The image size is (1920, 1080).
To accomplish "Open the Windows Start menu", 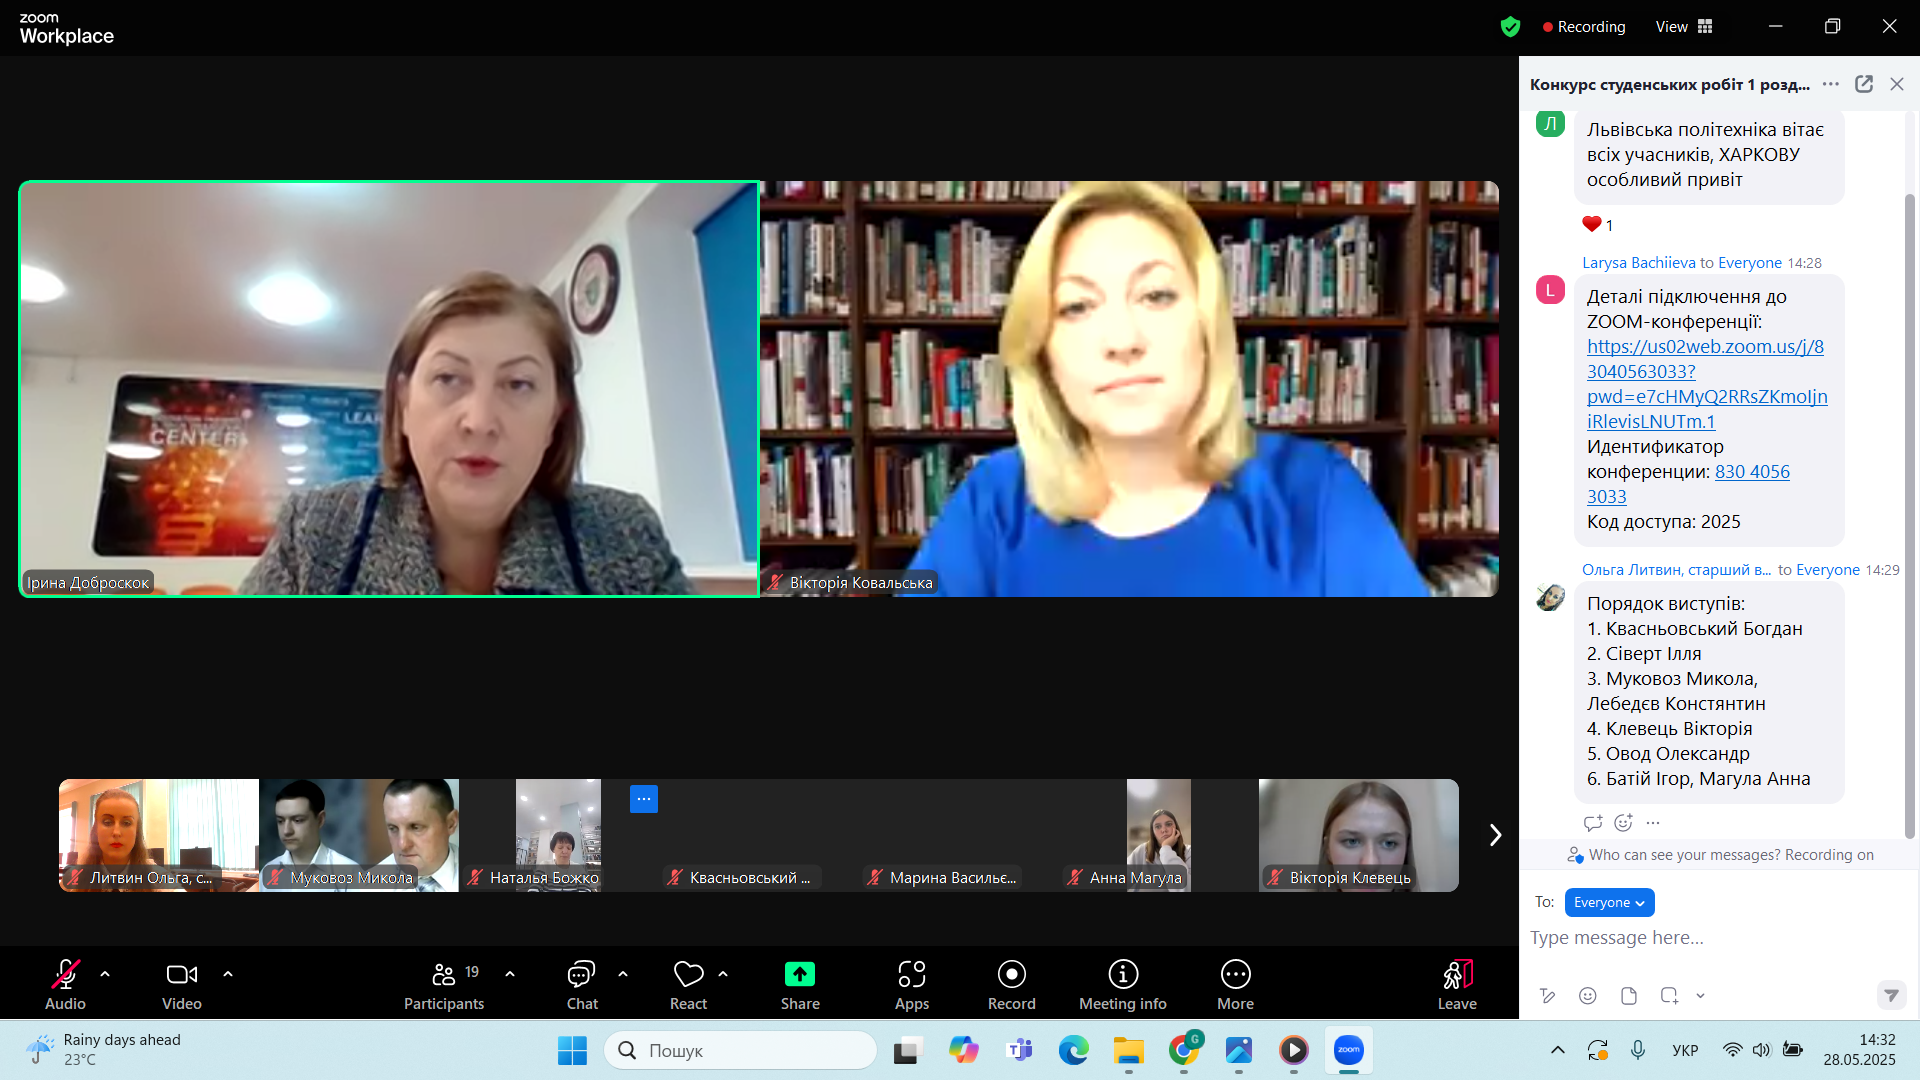I will (572, 1050).
